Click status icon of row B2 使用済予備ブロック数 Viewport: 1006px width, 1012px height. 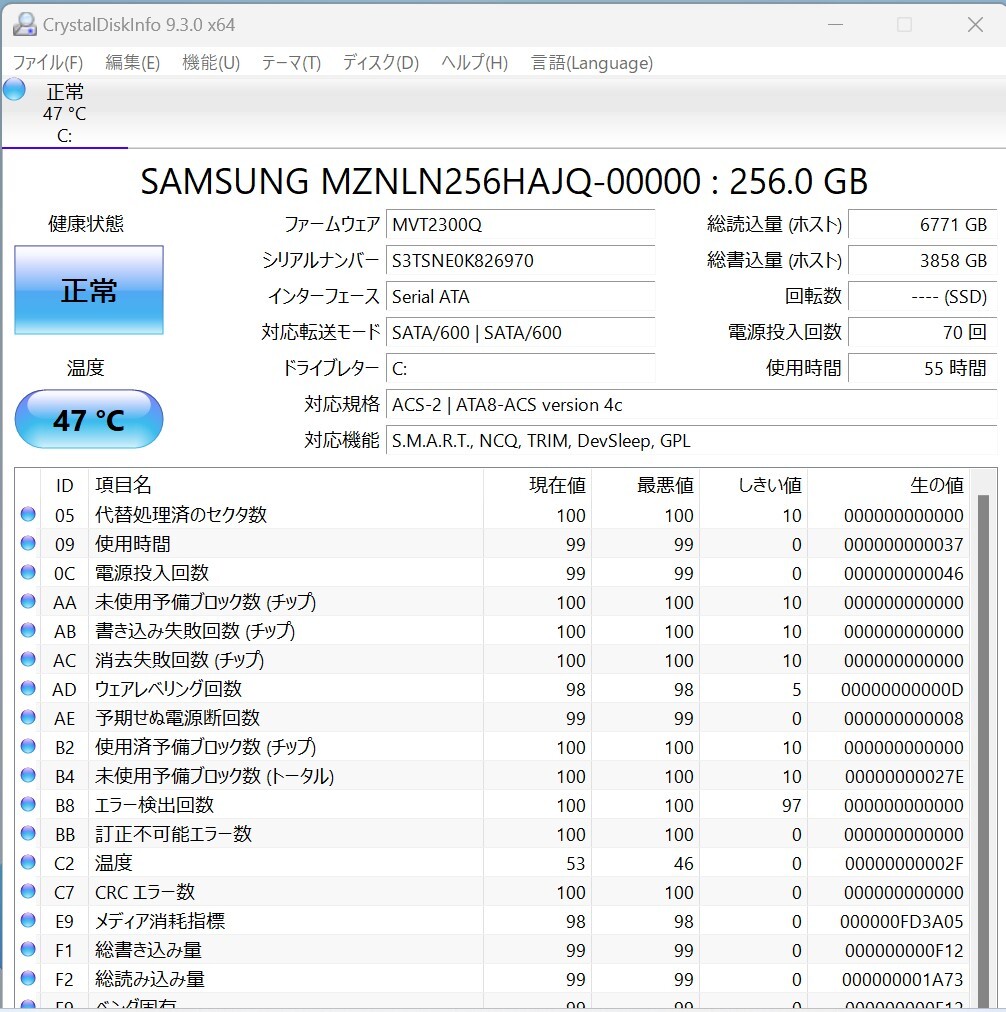point(28,747)
